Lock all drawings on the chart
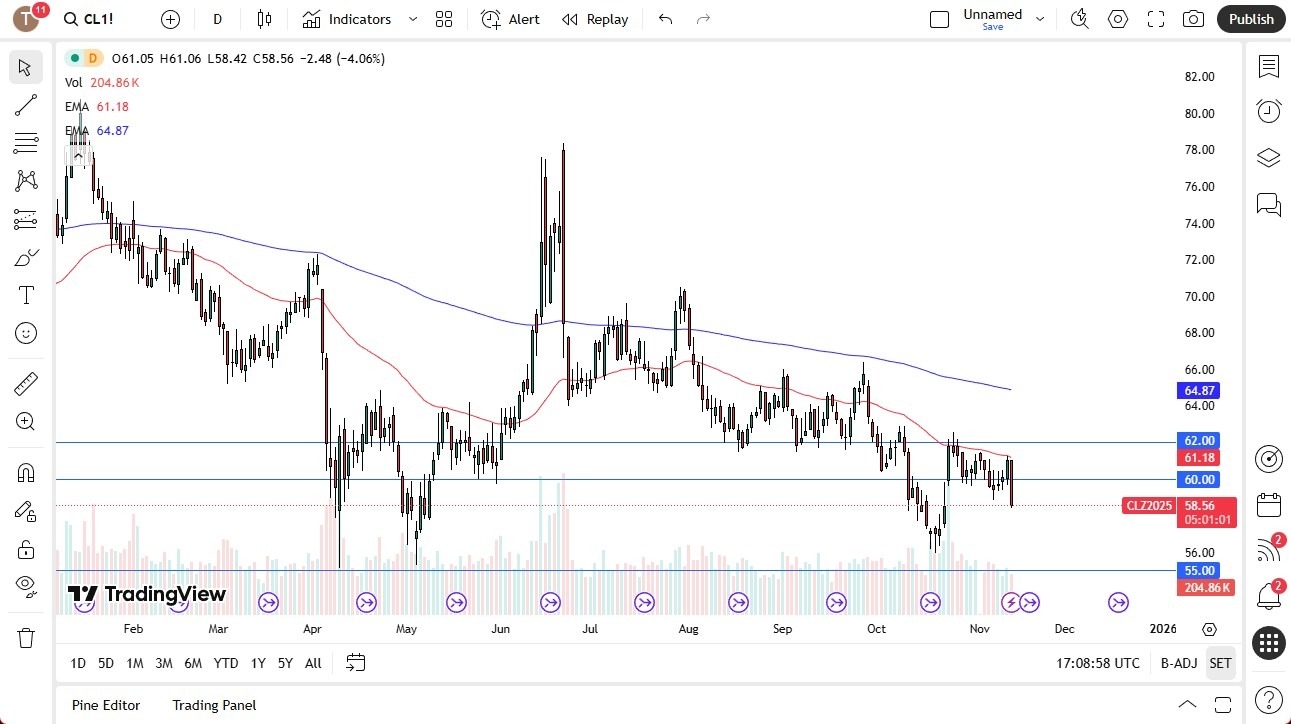 pos(26,549)
